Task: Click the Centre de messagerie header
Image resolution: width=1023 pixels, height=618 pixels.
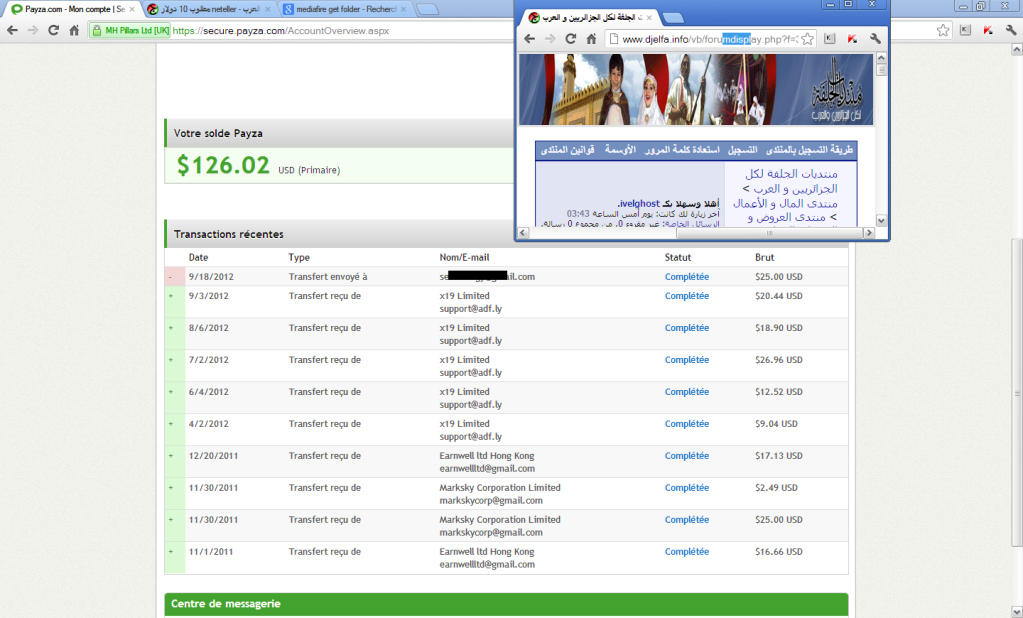Action: pyautogui.click(x=506, y=604)
